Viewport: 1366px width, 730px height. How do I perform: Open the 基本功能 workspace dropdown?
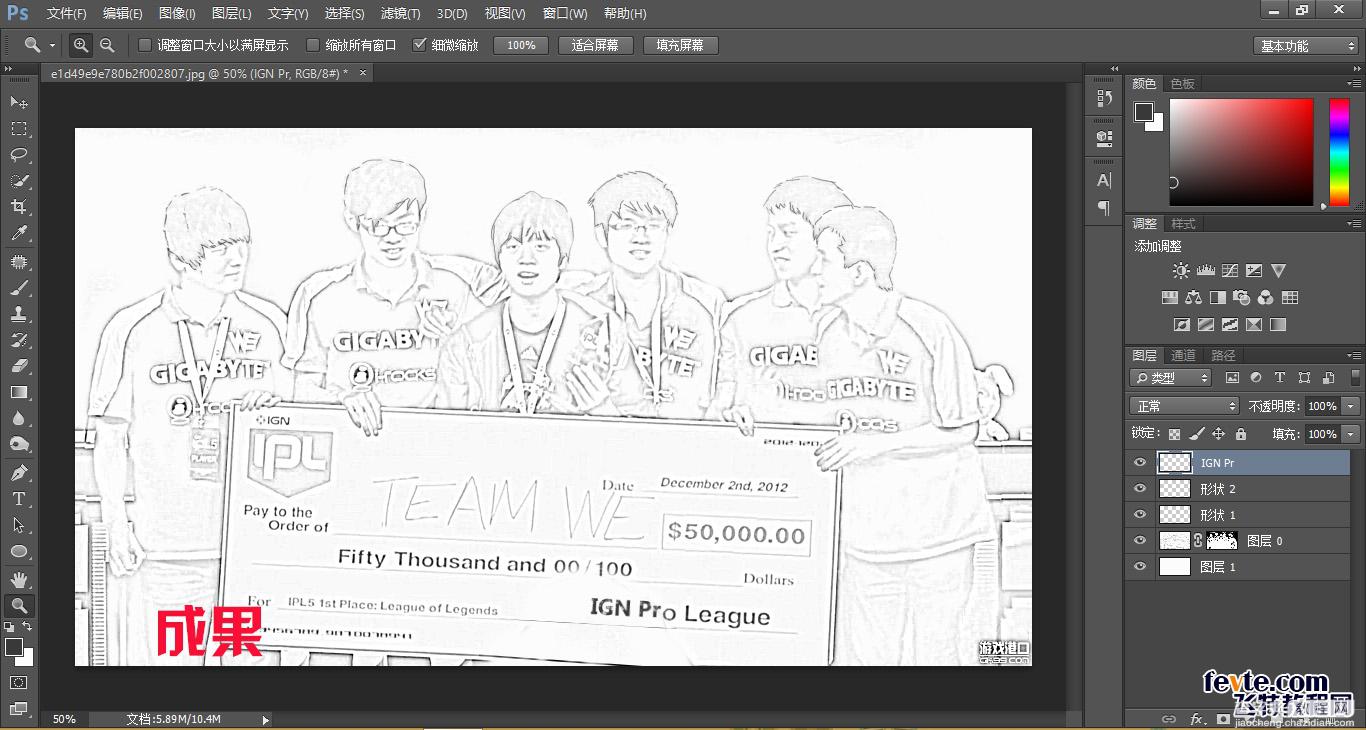[x=1305, y=46]
